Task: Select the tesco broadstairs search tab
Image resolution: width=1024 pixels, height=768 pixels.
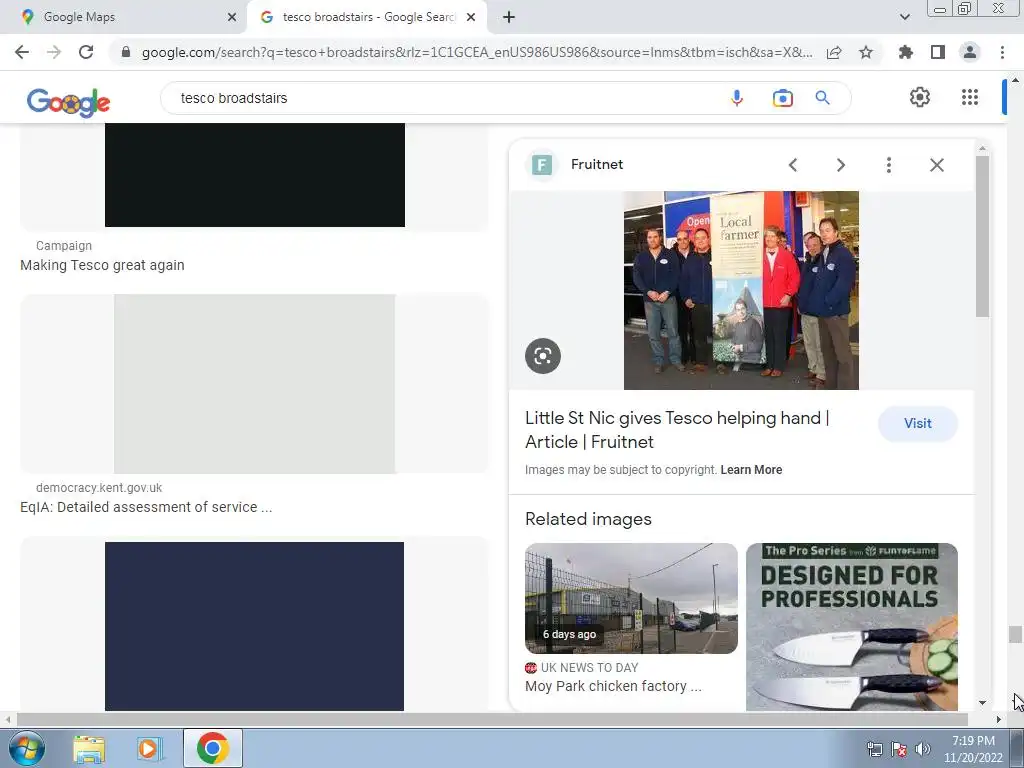Action: coord(367,17)
